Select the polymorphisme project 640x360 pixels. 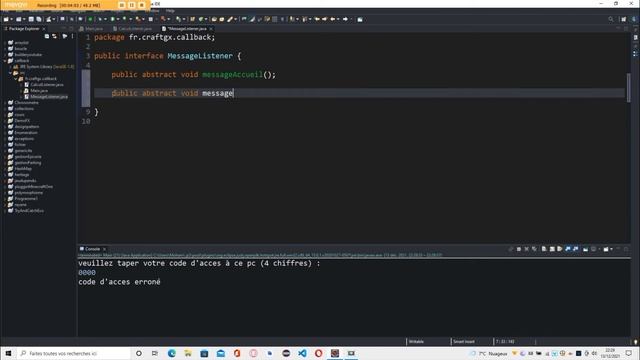pos(29,193)
